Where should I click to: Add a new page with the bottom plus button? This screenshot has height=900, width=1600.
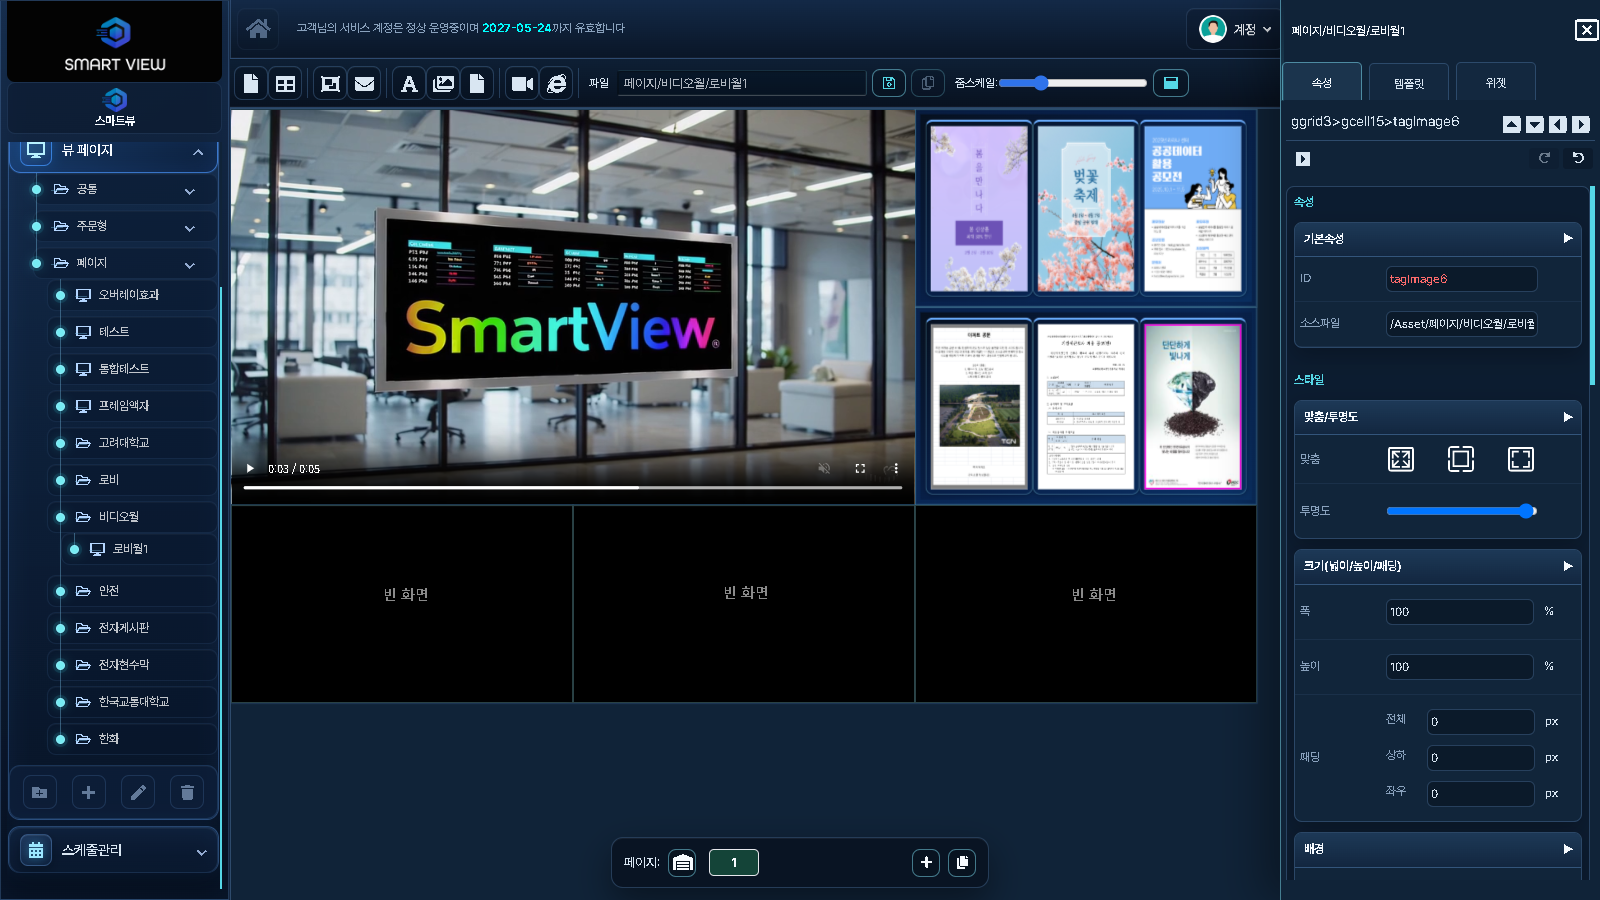point(926,862)
